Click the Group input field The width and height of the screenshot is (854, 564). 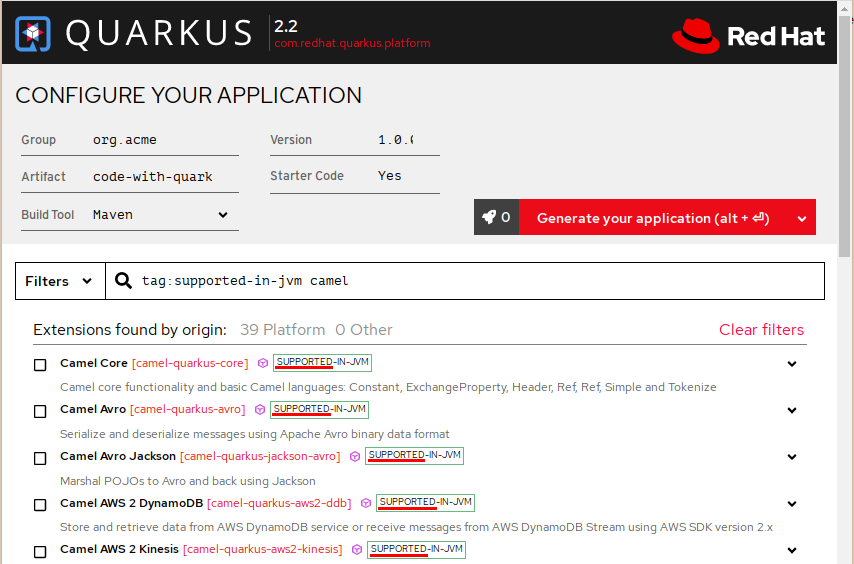coord(165,140)
